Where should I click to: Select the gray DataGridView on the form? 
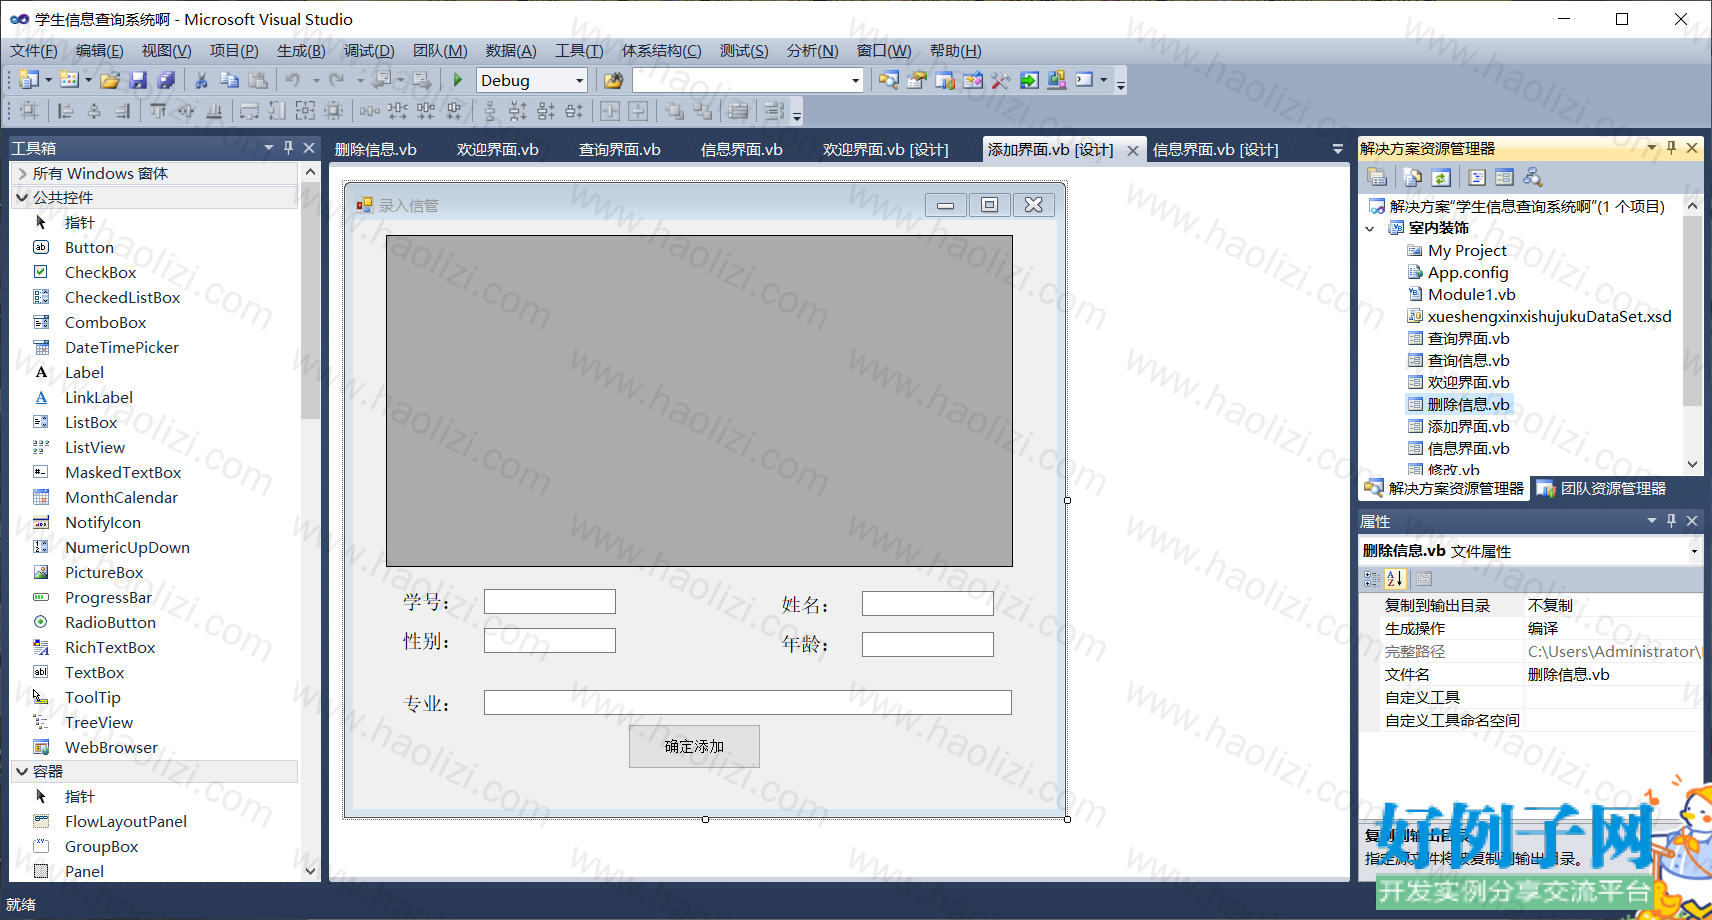[699, 401]
